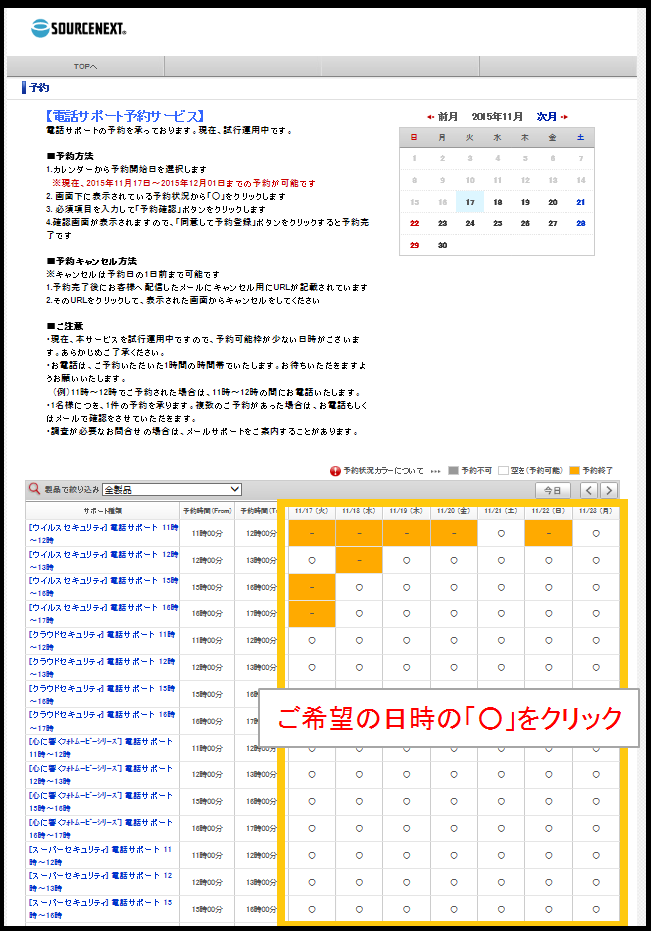Select November 17 in the calendar
The height and width of the screenshot is (931, 651).
pyautogui.click(x=469, y=202)
